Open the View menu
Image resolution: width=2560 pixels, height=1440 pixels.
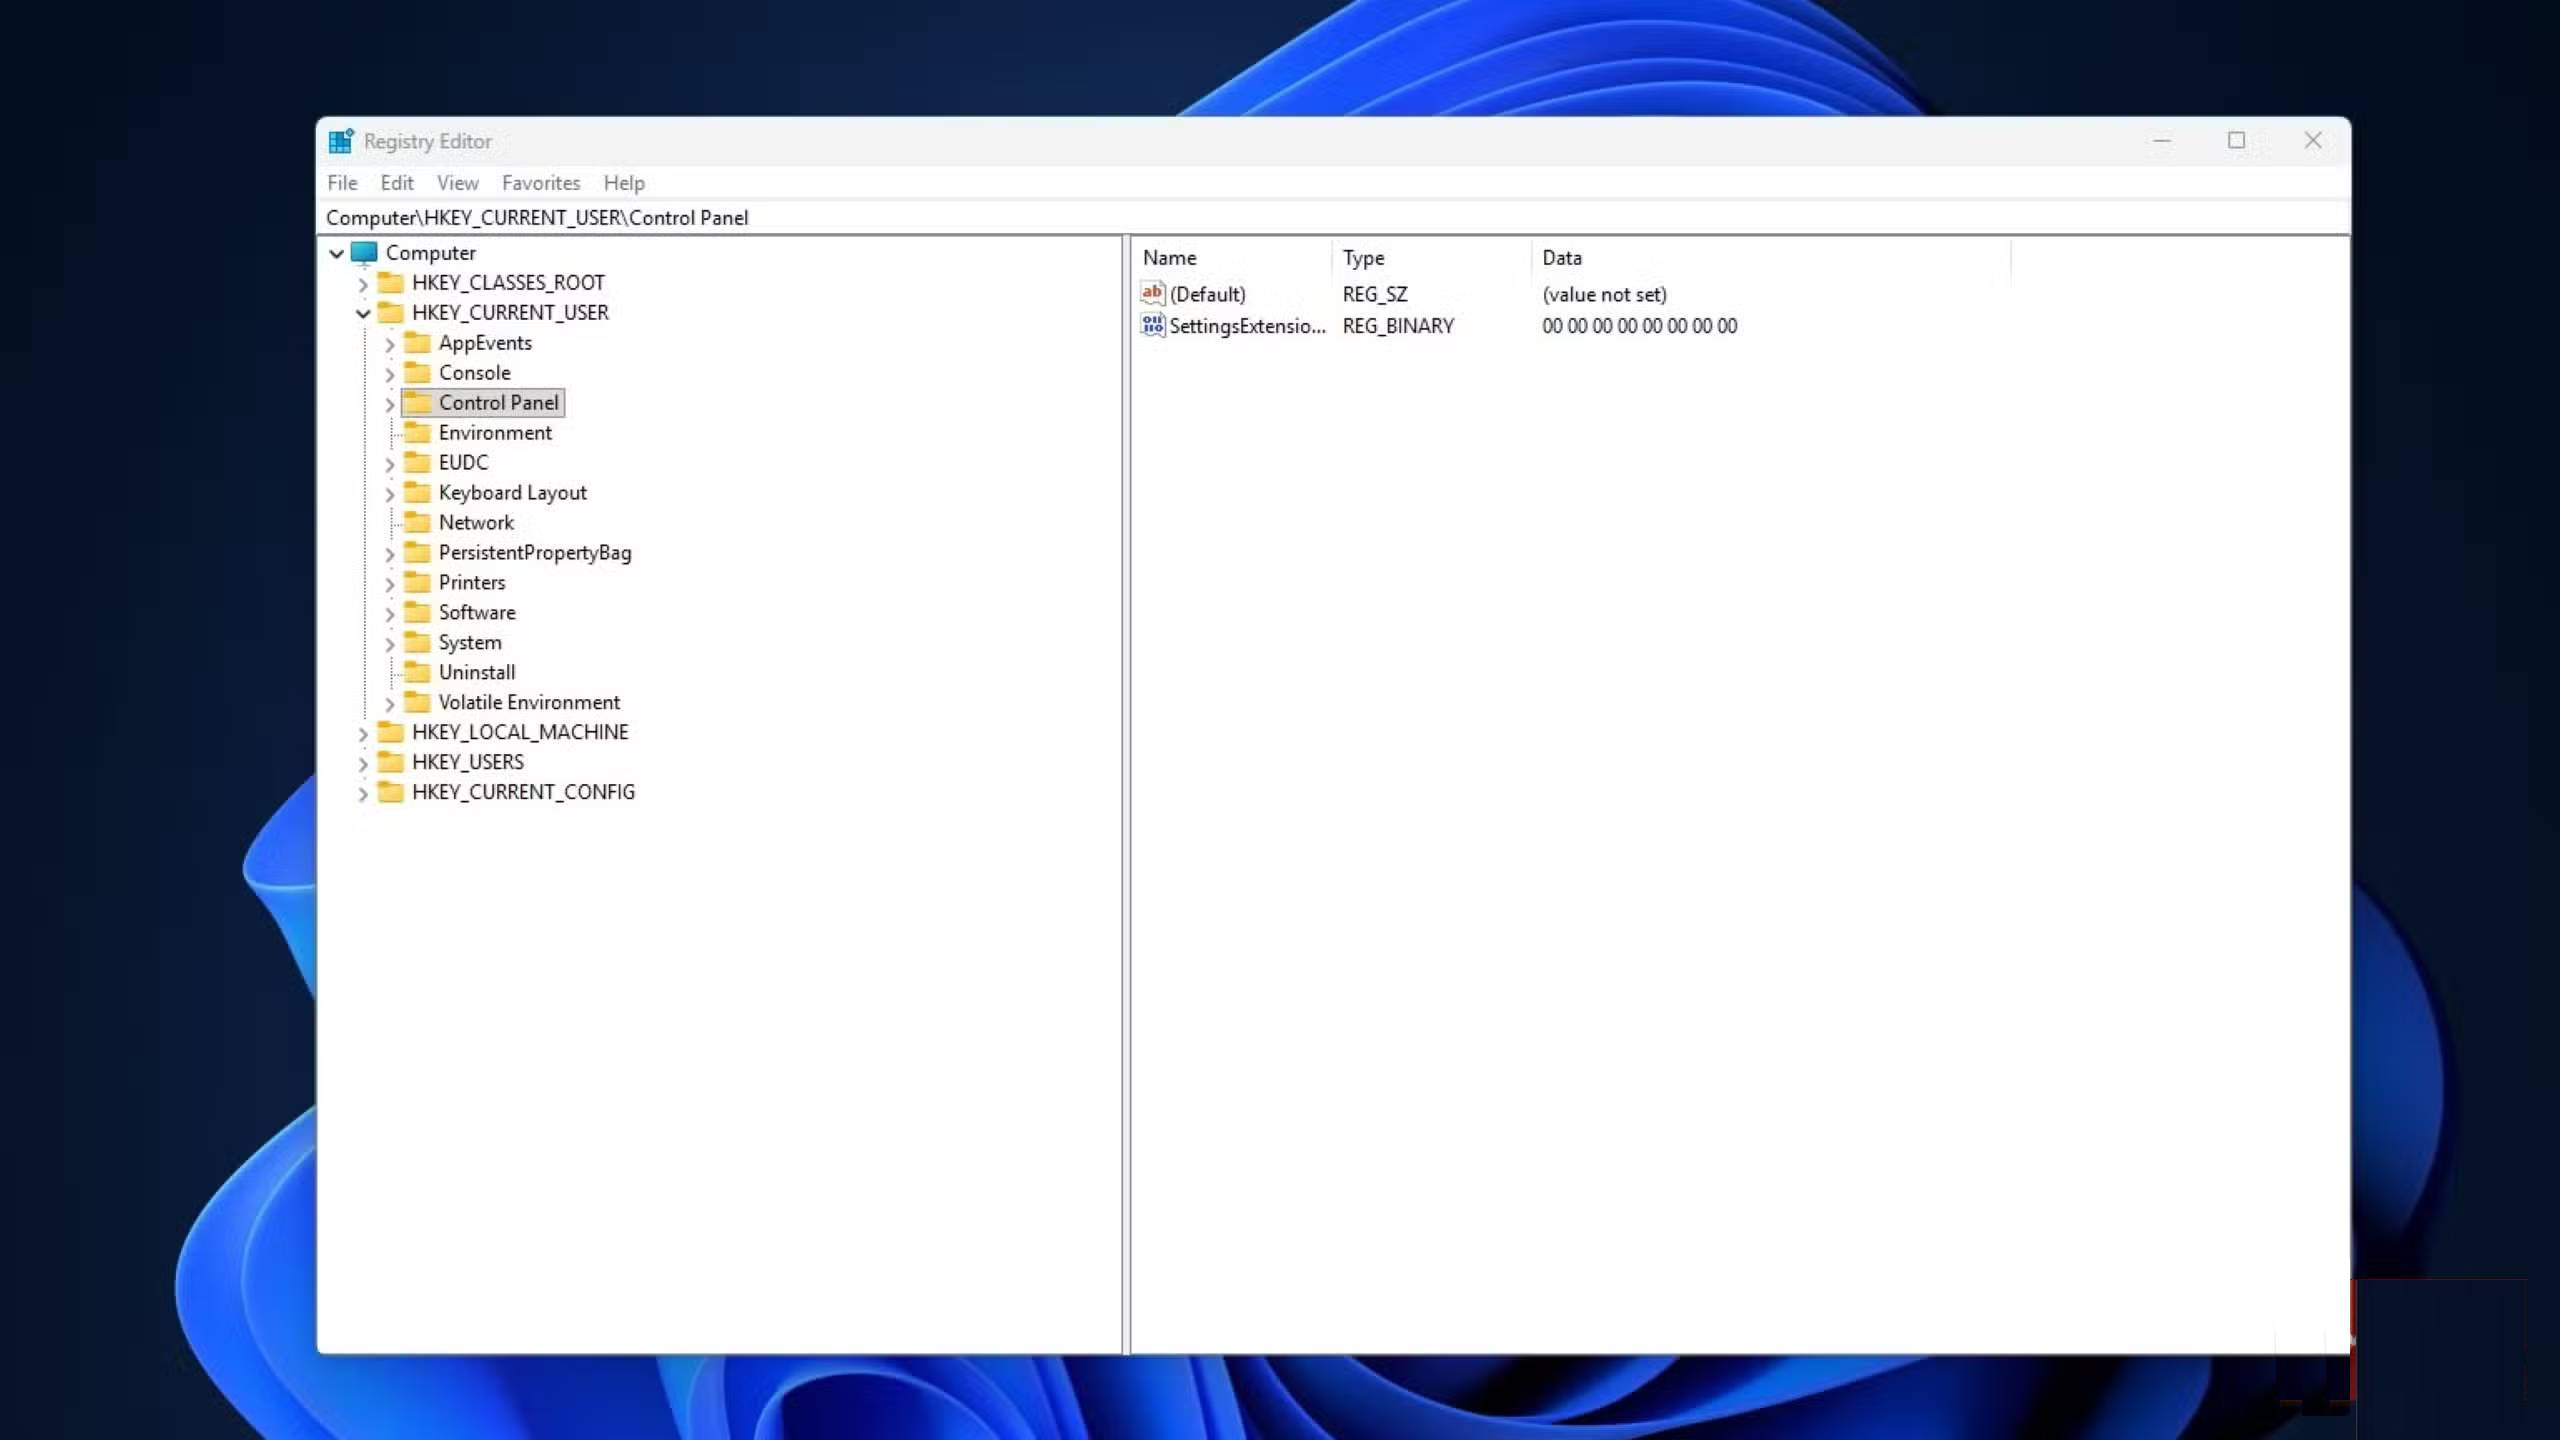(x=456, y=182)
